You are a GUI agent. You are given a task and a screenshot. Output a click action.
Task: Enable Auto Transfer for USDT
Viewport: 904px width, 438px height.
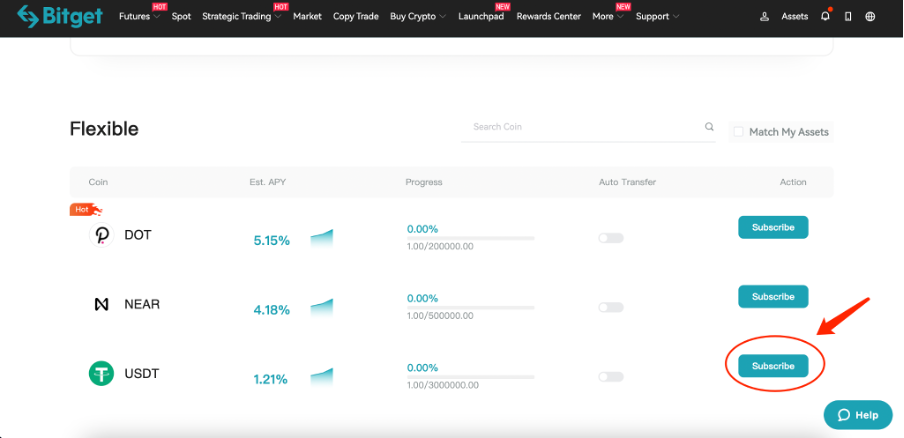[x=611, y=376]
